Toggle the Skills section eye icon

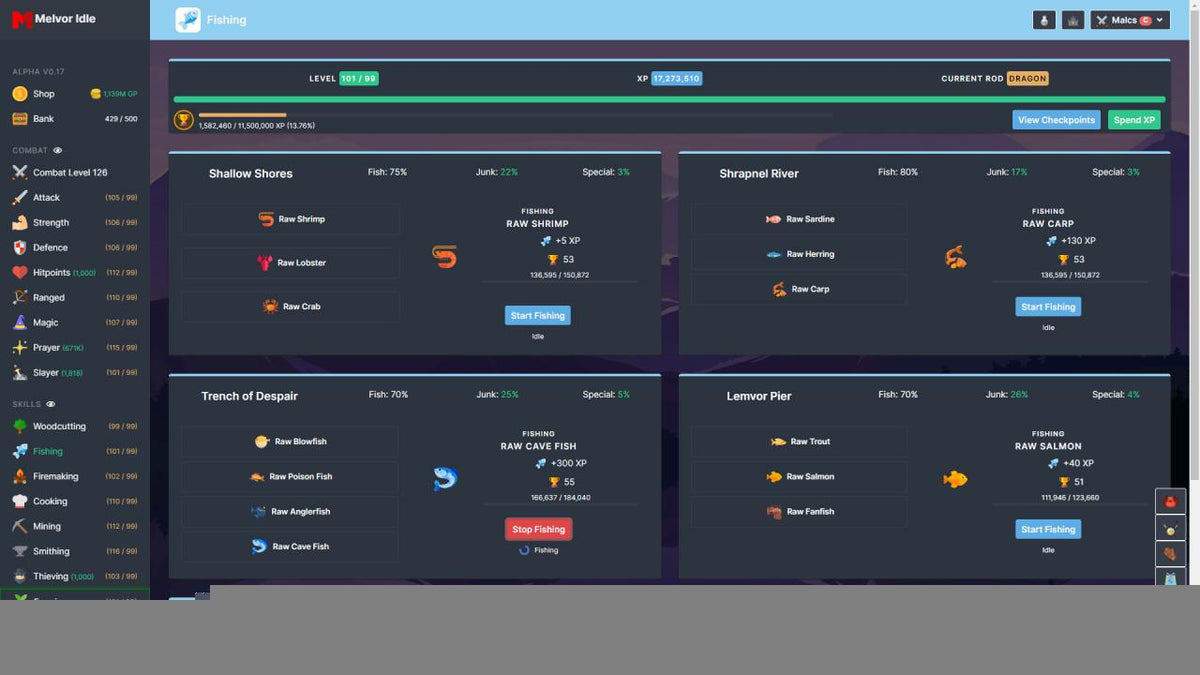[51, 404]
